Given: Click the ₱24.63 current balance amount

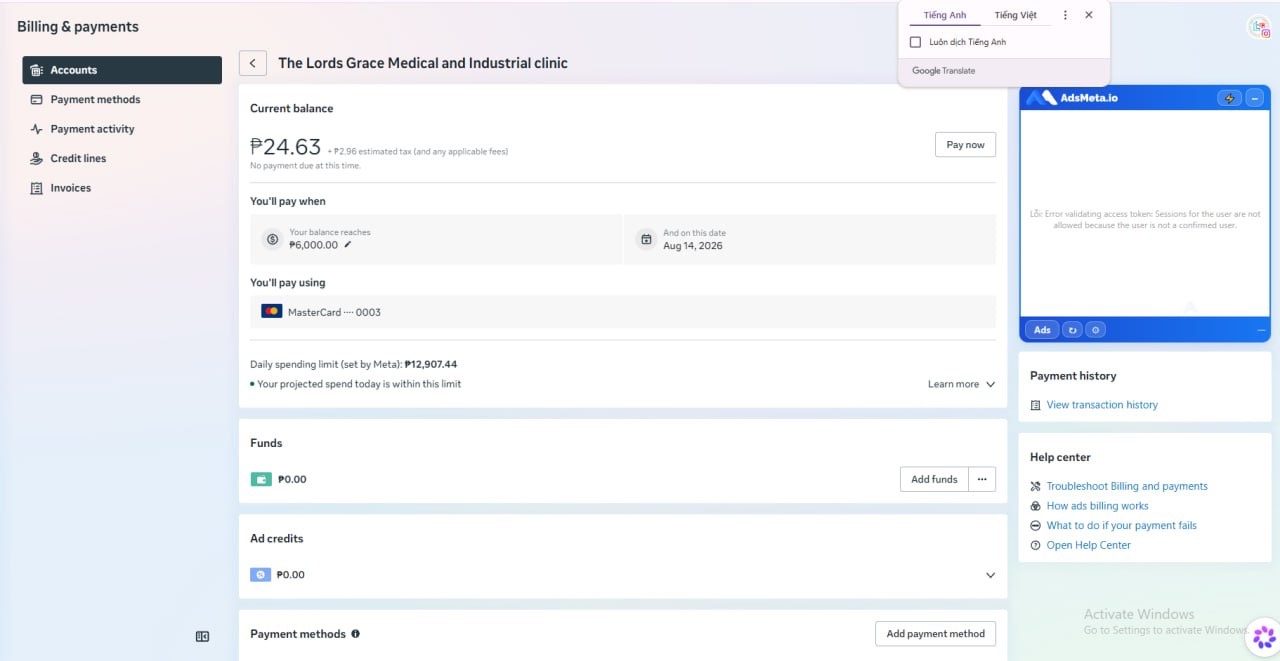Looking at the screenshot, I should [x=285, y=147].
